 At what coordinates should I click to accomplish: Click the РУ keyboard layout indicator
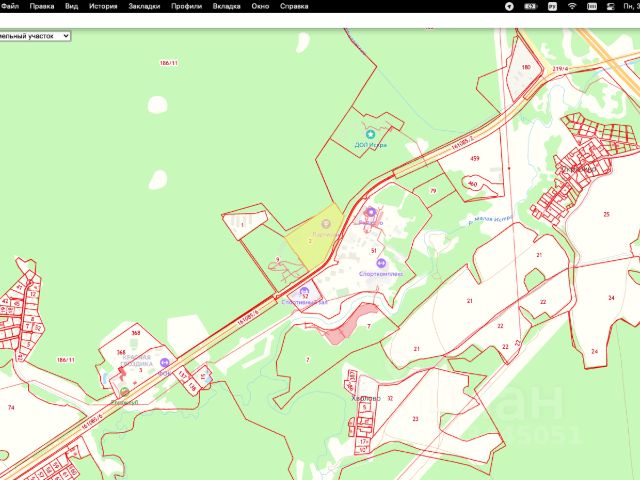552,6
